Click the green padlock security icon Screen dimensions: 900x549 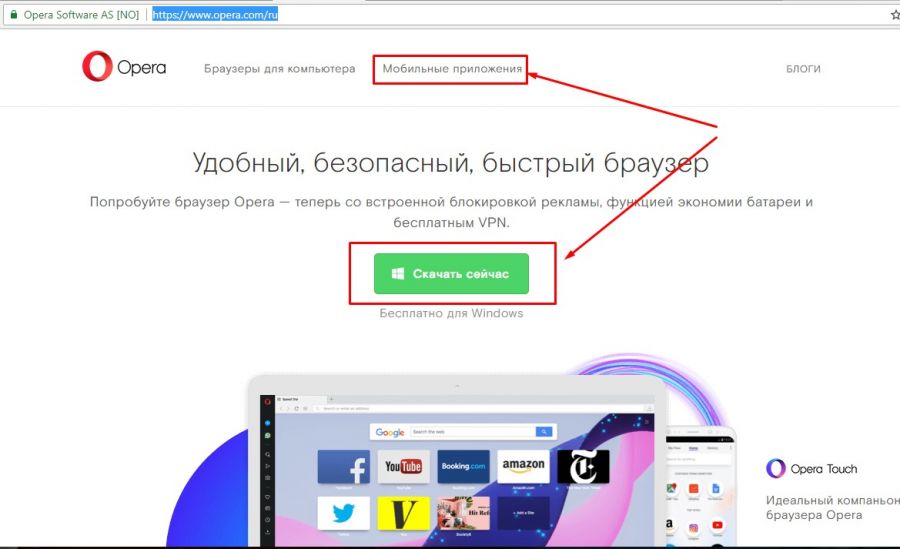14,14
